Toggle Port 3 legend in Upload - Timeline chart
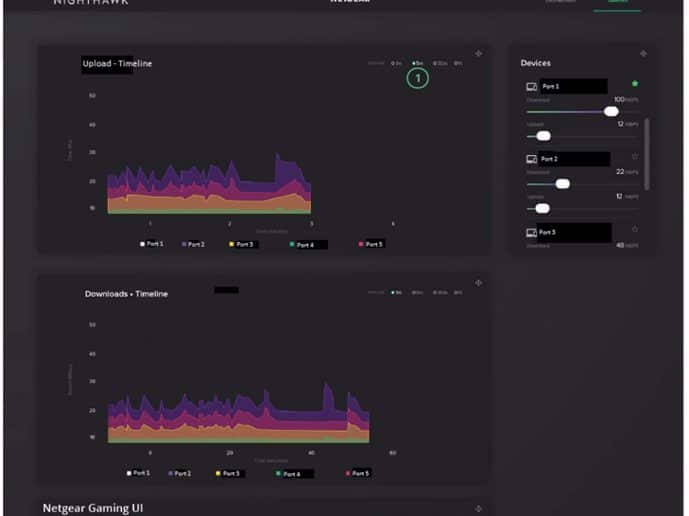The image size is (689, 516). pos(241,244)
